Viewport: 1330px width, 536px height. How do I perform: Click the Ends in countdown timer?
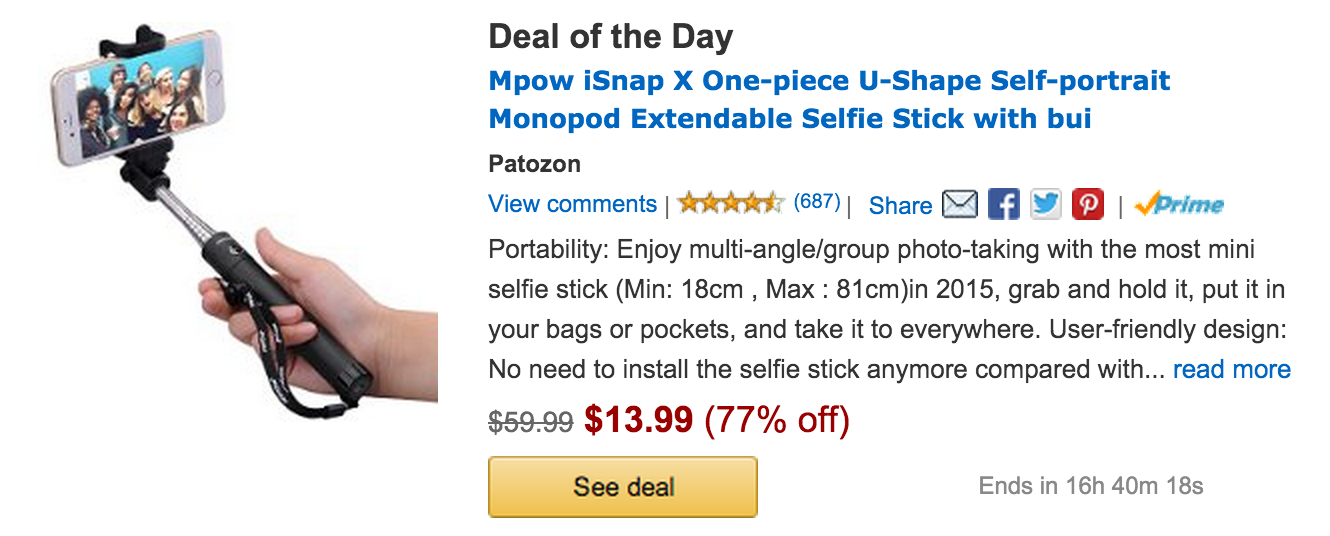tap(1090, 487)
